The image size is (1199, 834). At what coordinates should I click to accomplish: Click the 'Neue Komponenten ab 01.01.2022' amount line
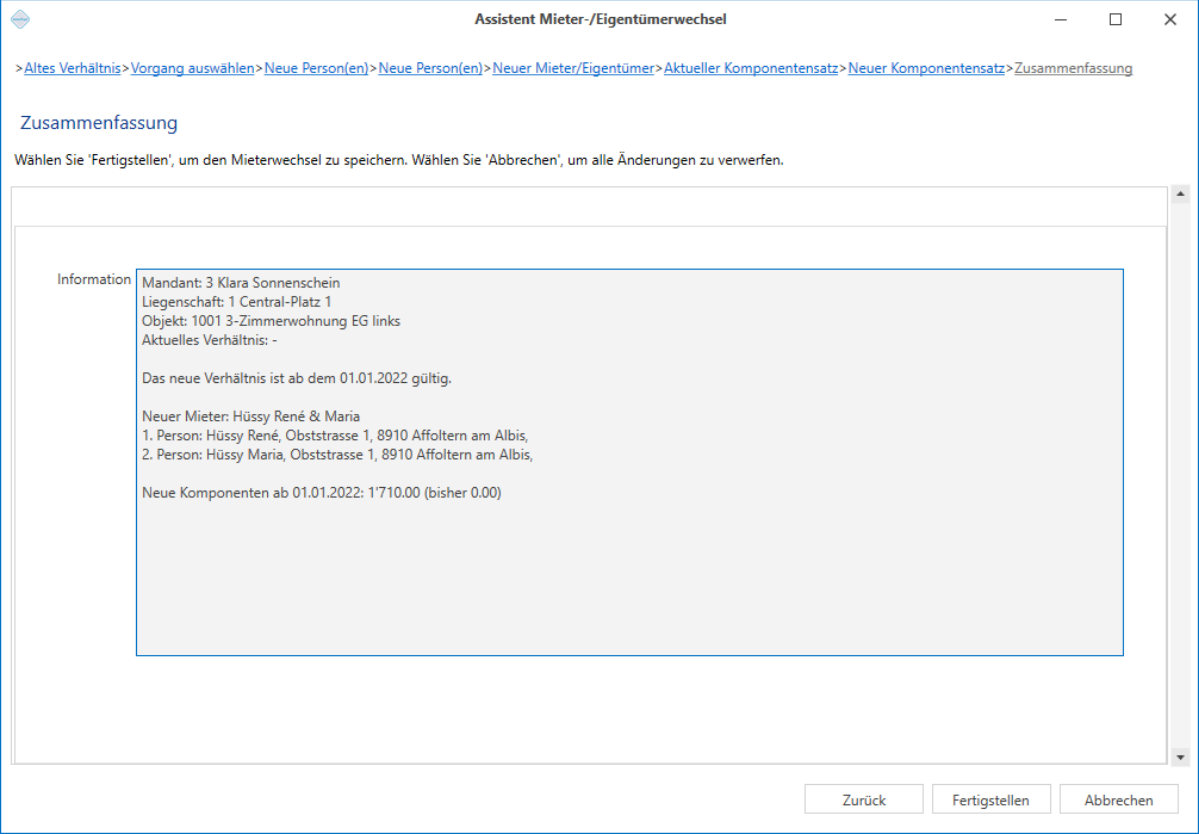(322, 493)
